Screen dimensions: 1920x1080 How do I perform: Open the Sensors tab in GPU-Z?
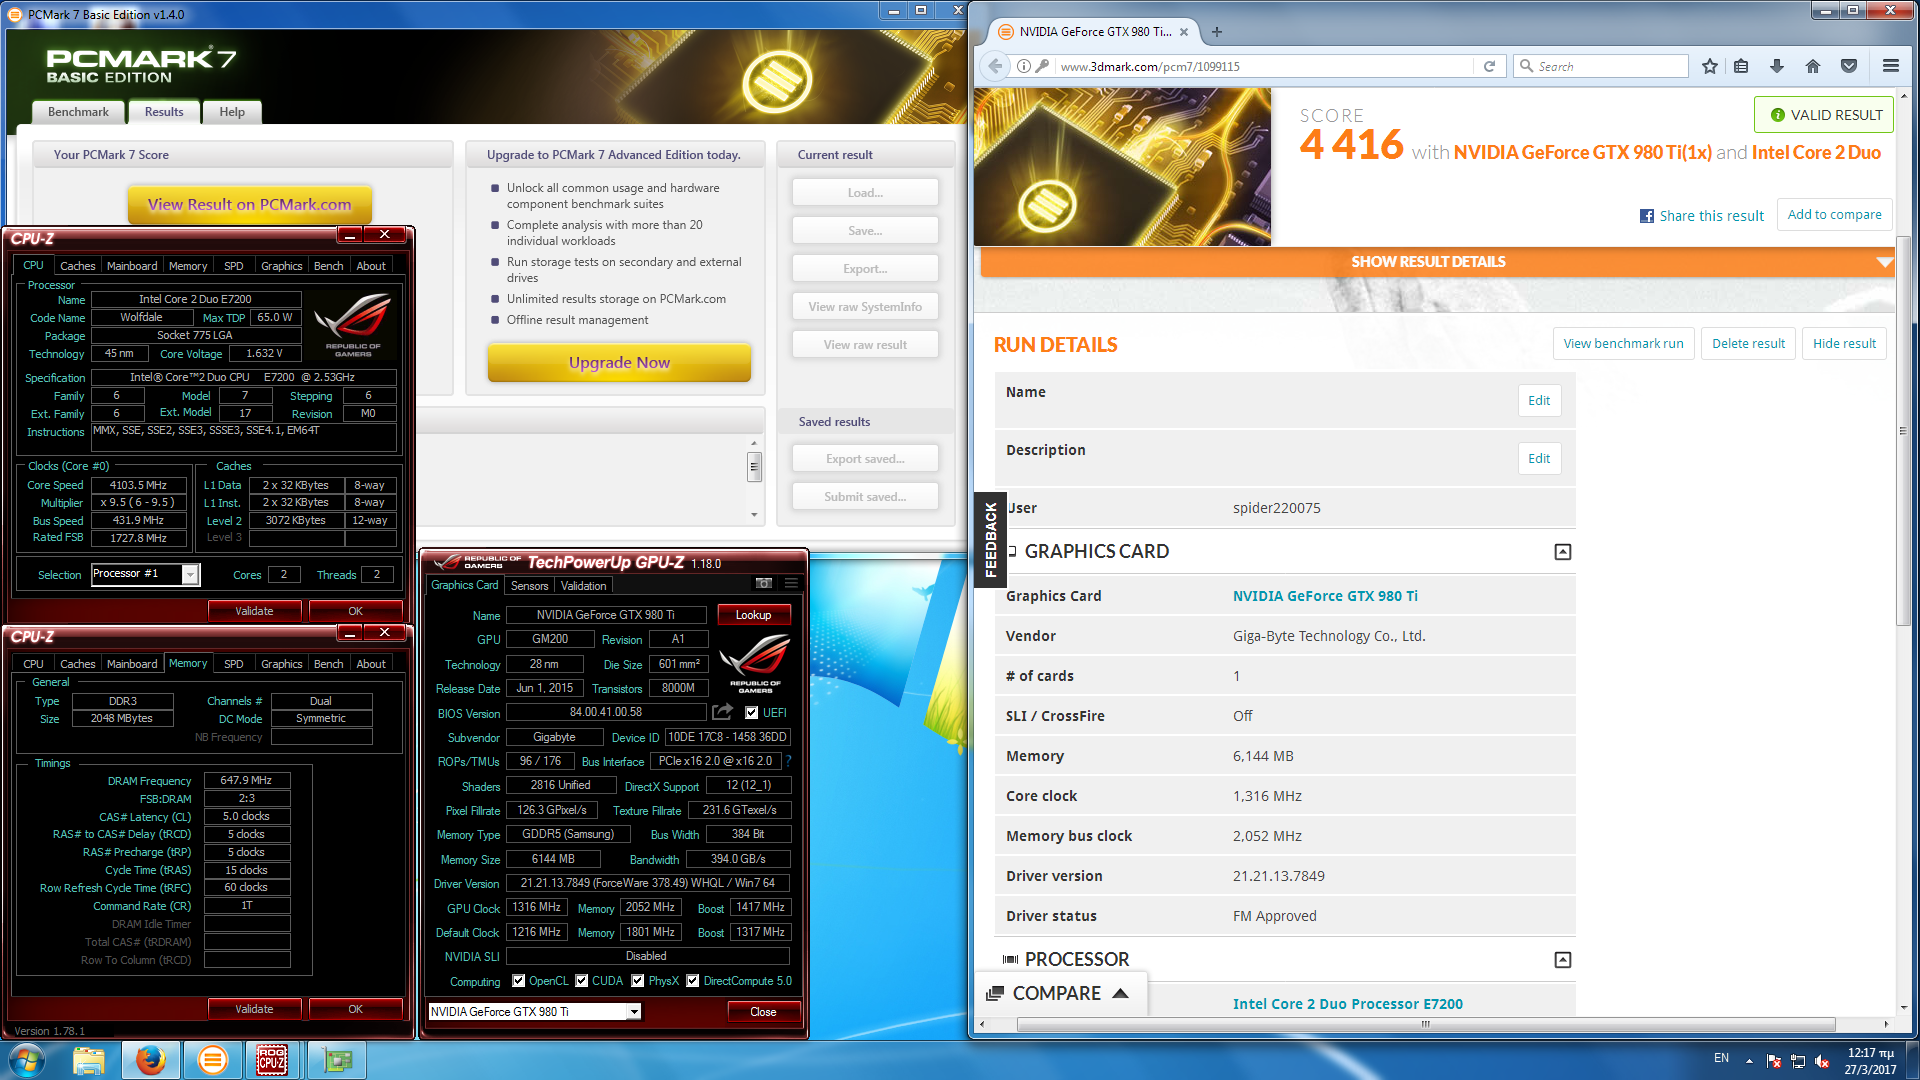pyautogui.click(x=529, y=586)
